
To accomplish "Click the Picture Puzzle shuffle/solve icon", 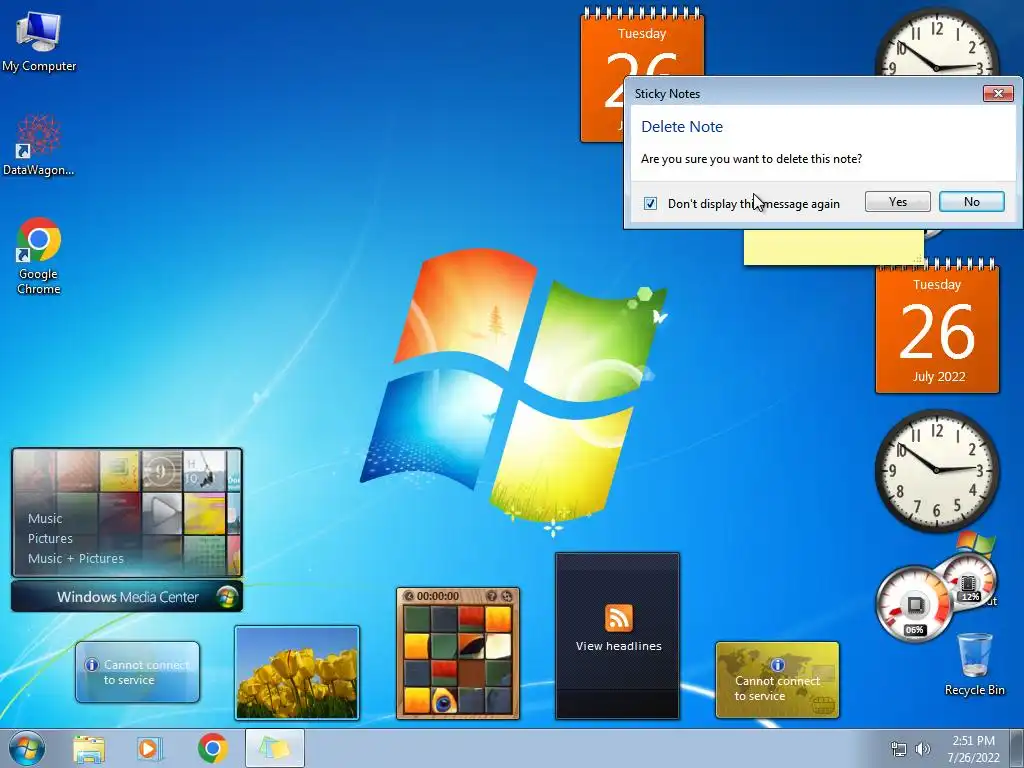I will (x=506, y=596).
